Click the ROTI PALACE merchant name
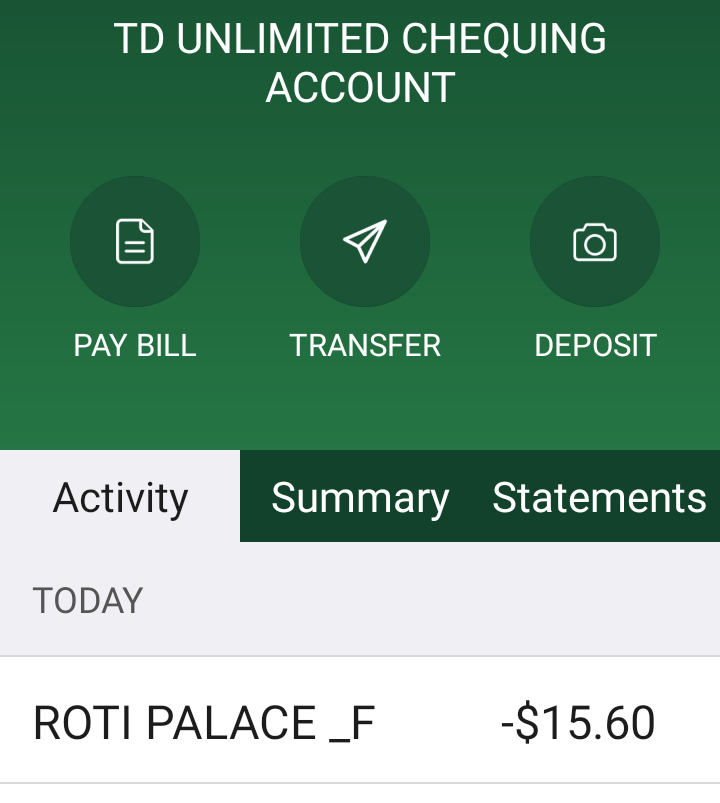 [x=175, y=723]
